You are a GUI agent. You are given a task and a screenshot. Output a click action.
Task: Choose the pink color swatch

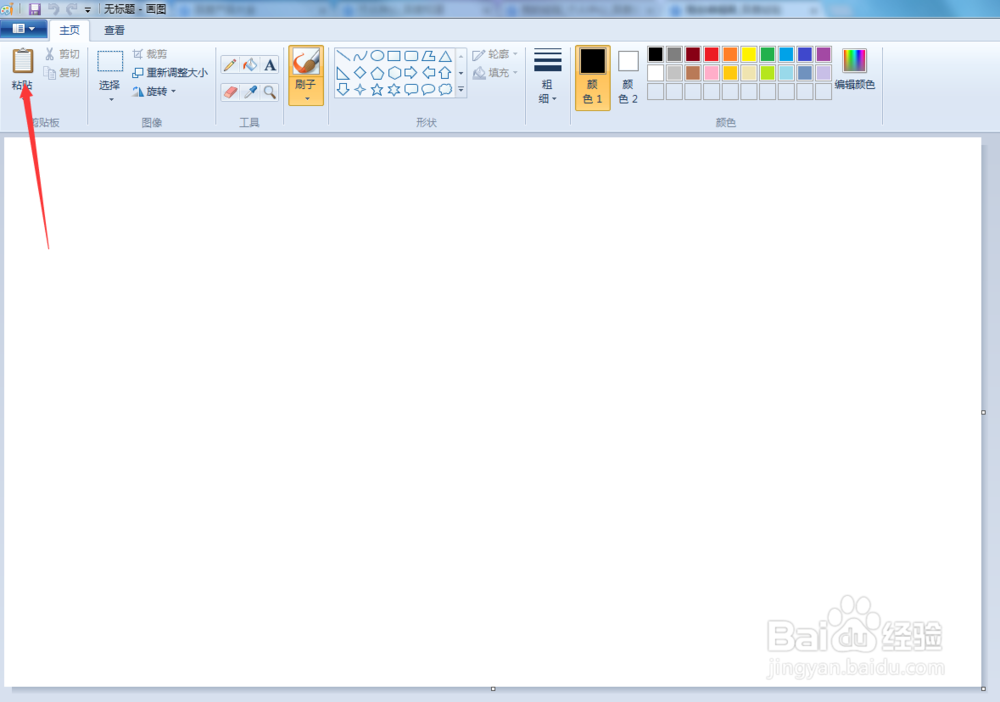712,73
